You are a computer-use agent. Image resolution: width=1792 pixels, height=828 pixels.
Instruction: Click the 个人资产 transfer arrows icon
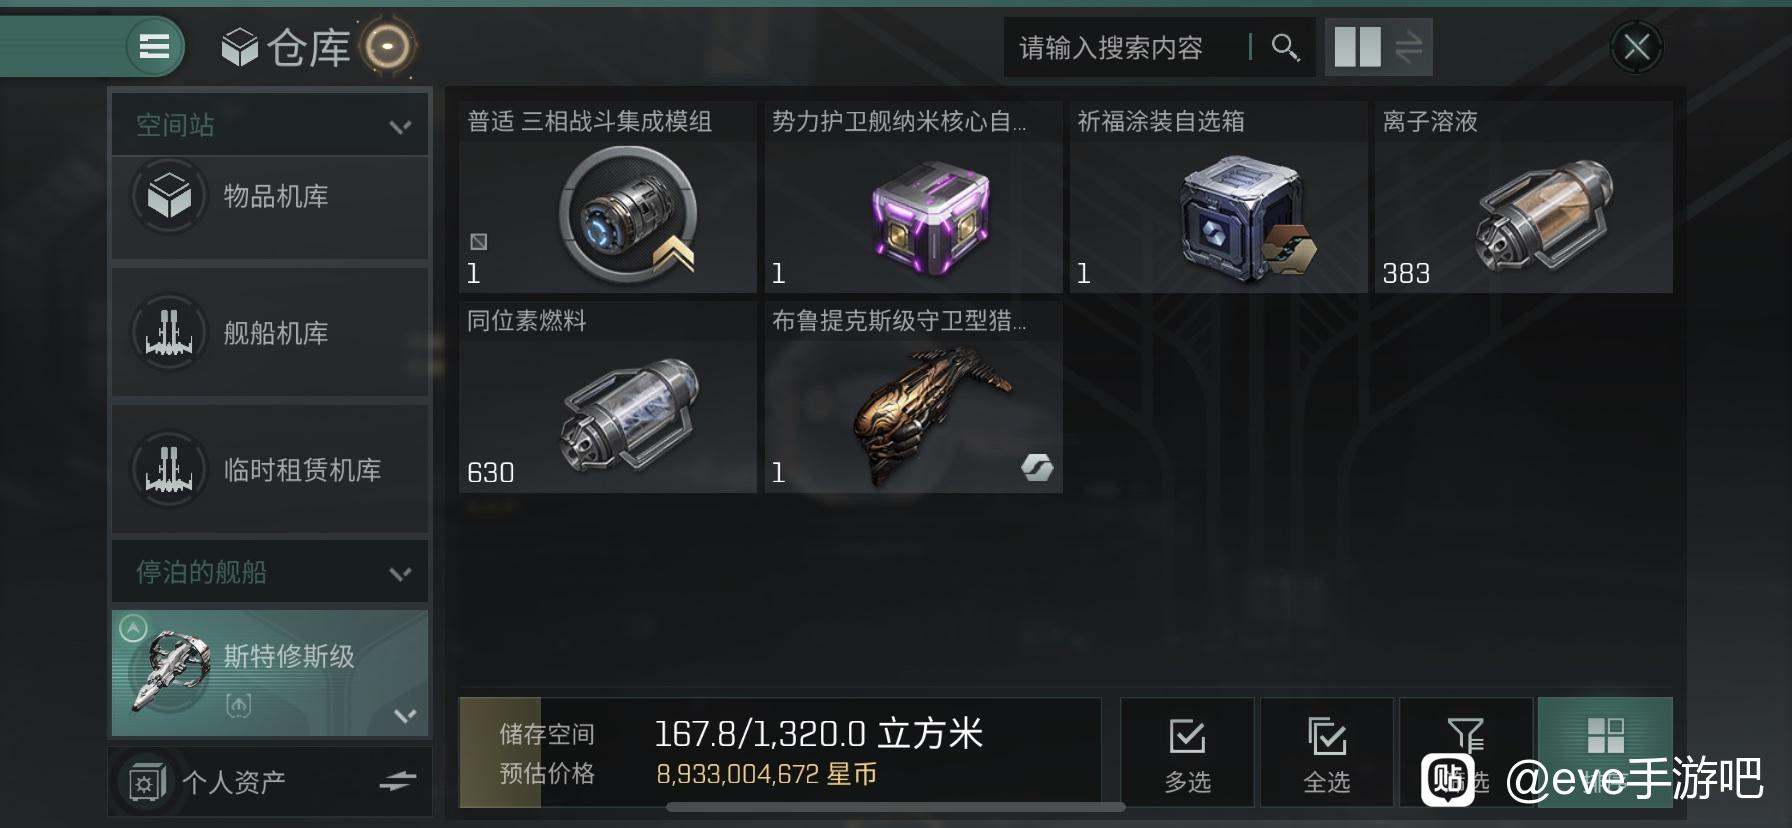click(x=397, y=781)
